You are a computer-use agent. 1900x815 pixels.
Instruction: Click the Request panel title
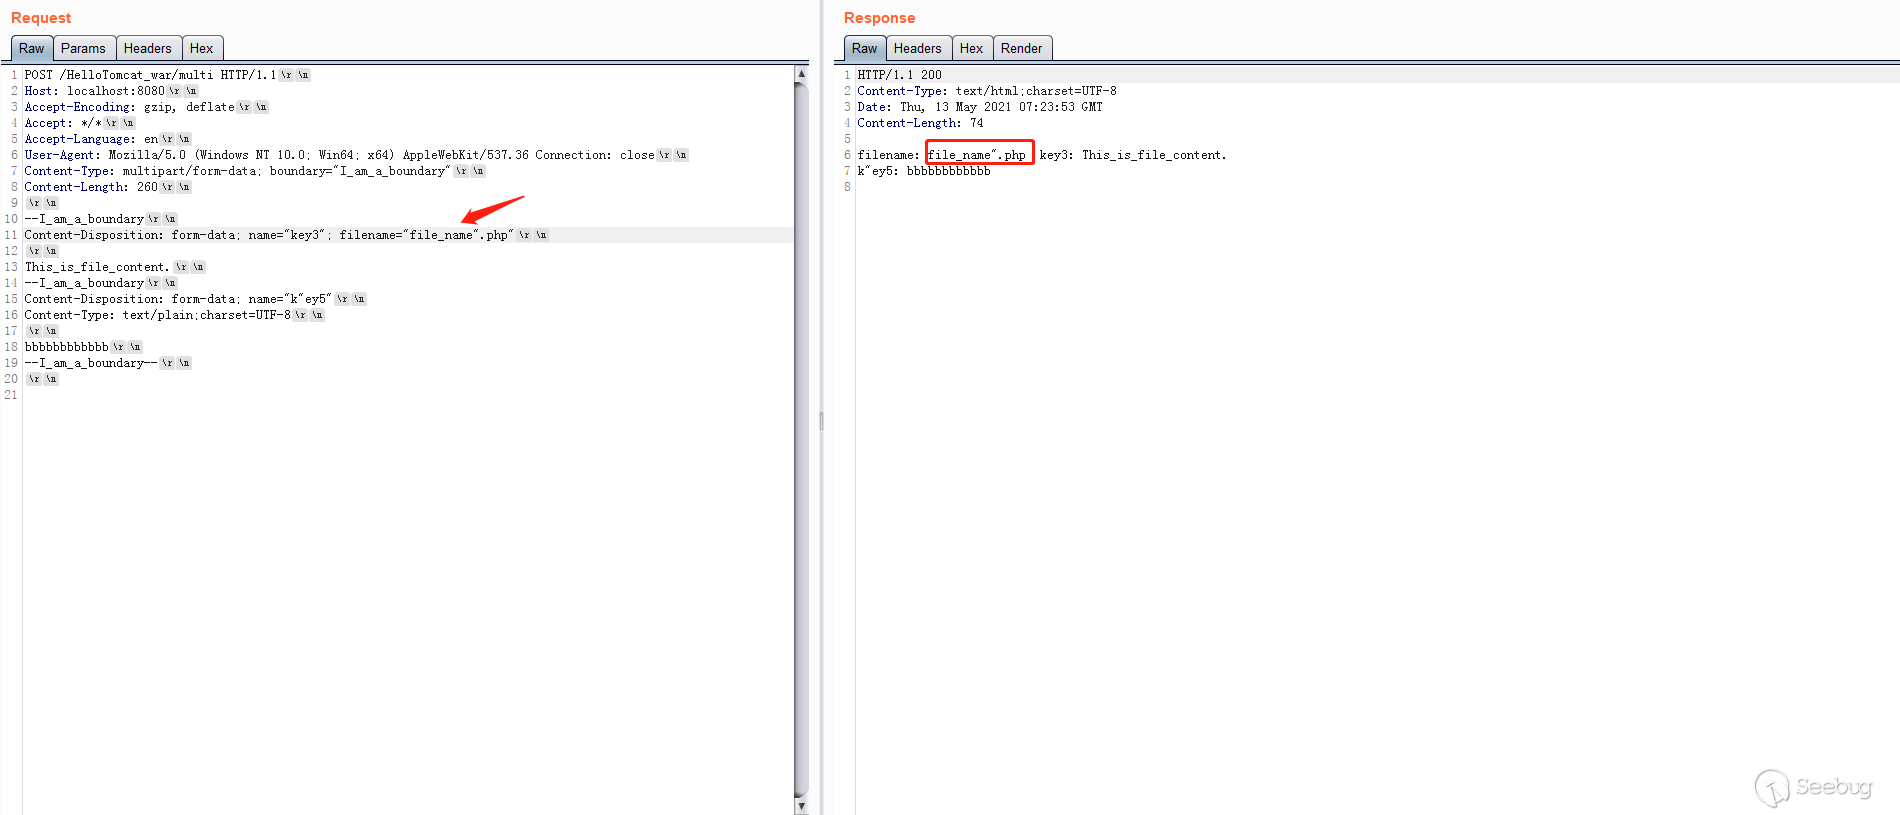pos(41,18)
